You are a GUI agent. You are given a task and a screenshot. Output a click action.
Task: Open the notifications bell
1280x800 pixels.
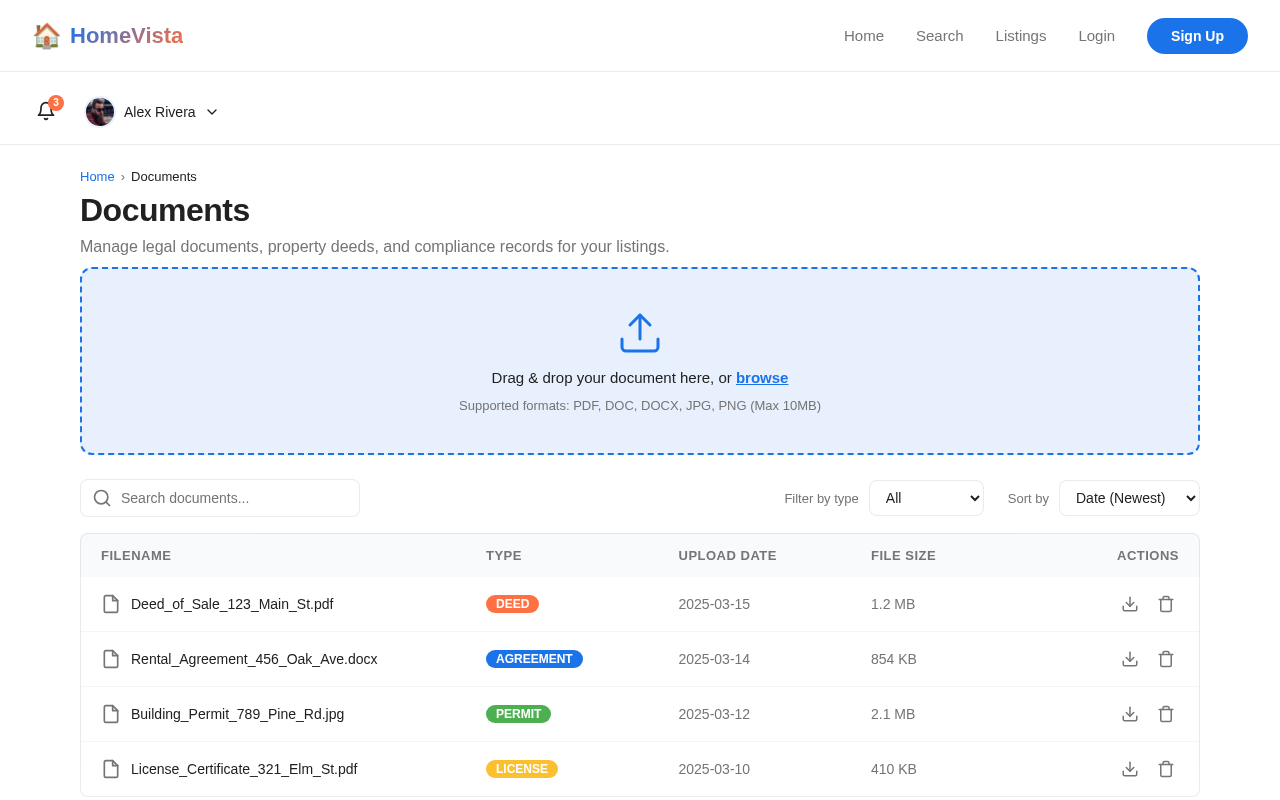pyautogui.click(x=46, y=111)
